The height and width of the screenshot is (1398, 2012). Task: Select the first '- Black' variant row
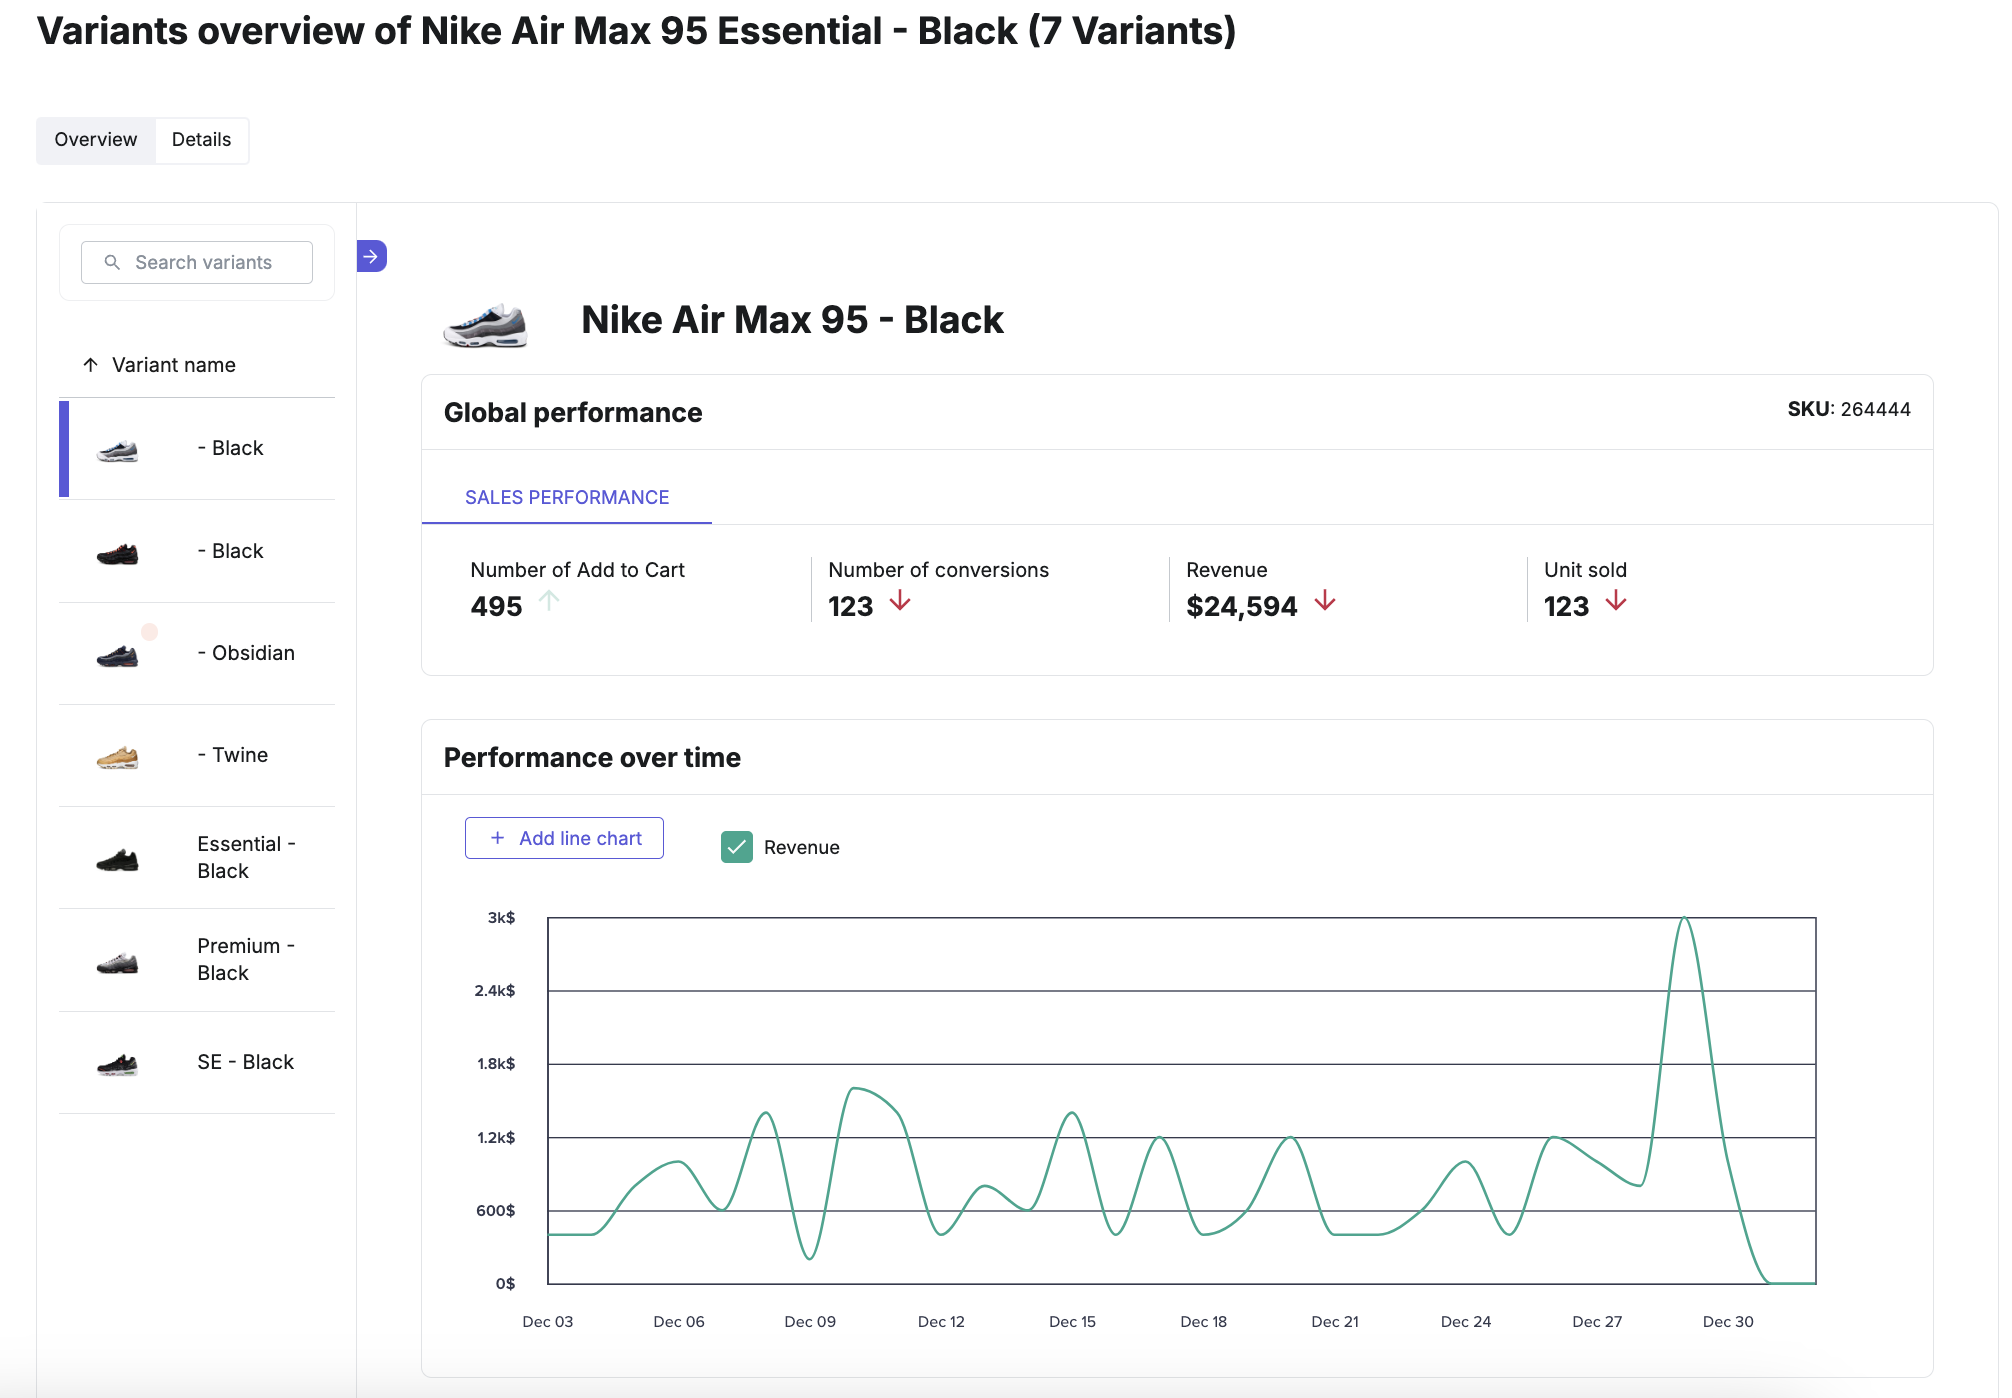197,449
